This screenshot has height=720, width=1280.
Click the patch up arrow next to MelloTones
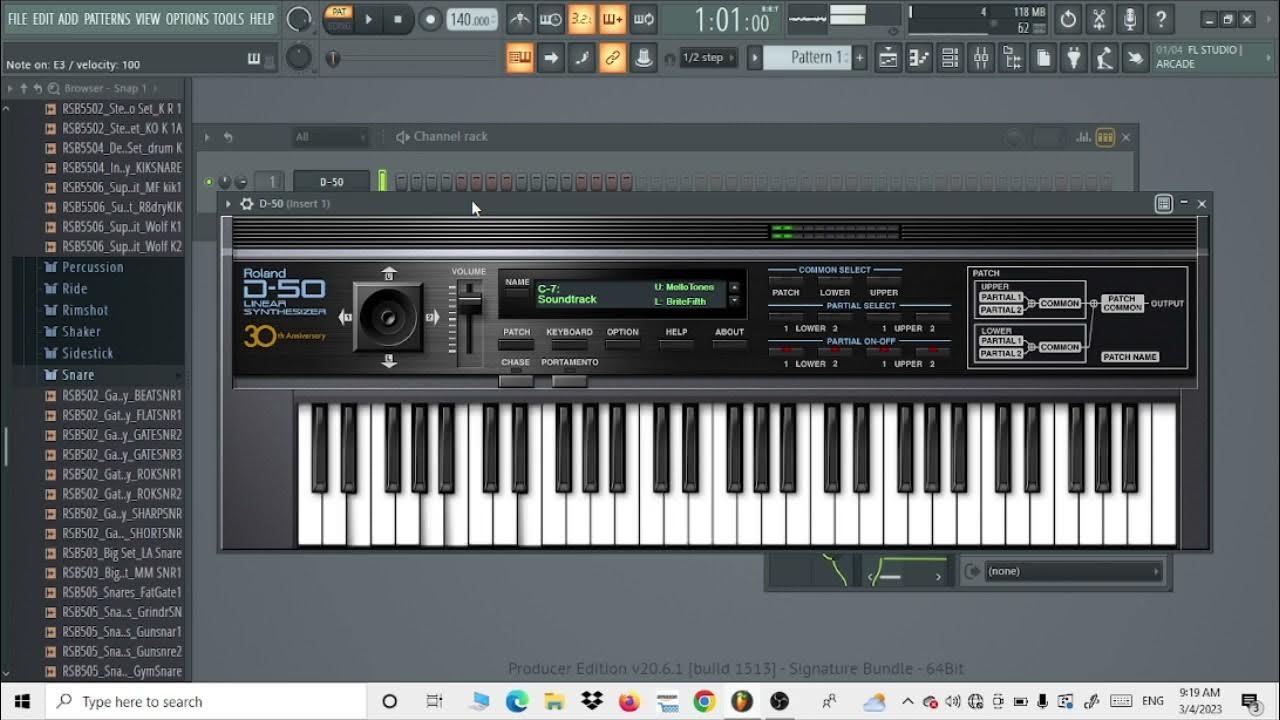click(735, 288)
